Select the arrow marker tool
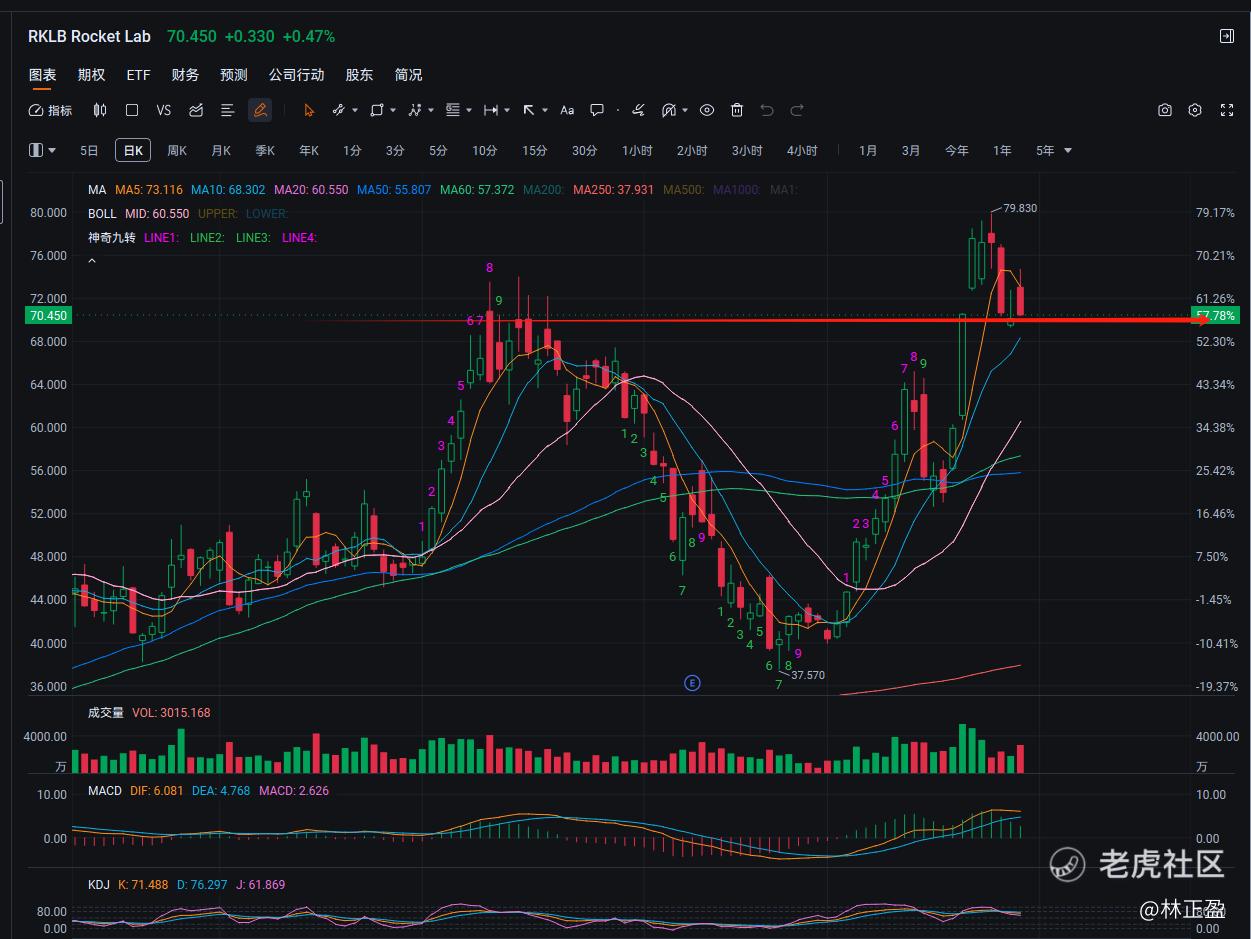This screenshot has height=939, width=1251. (529, 110)
